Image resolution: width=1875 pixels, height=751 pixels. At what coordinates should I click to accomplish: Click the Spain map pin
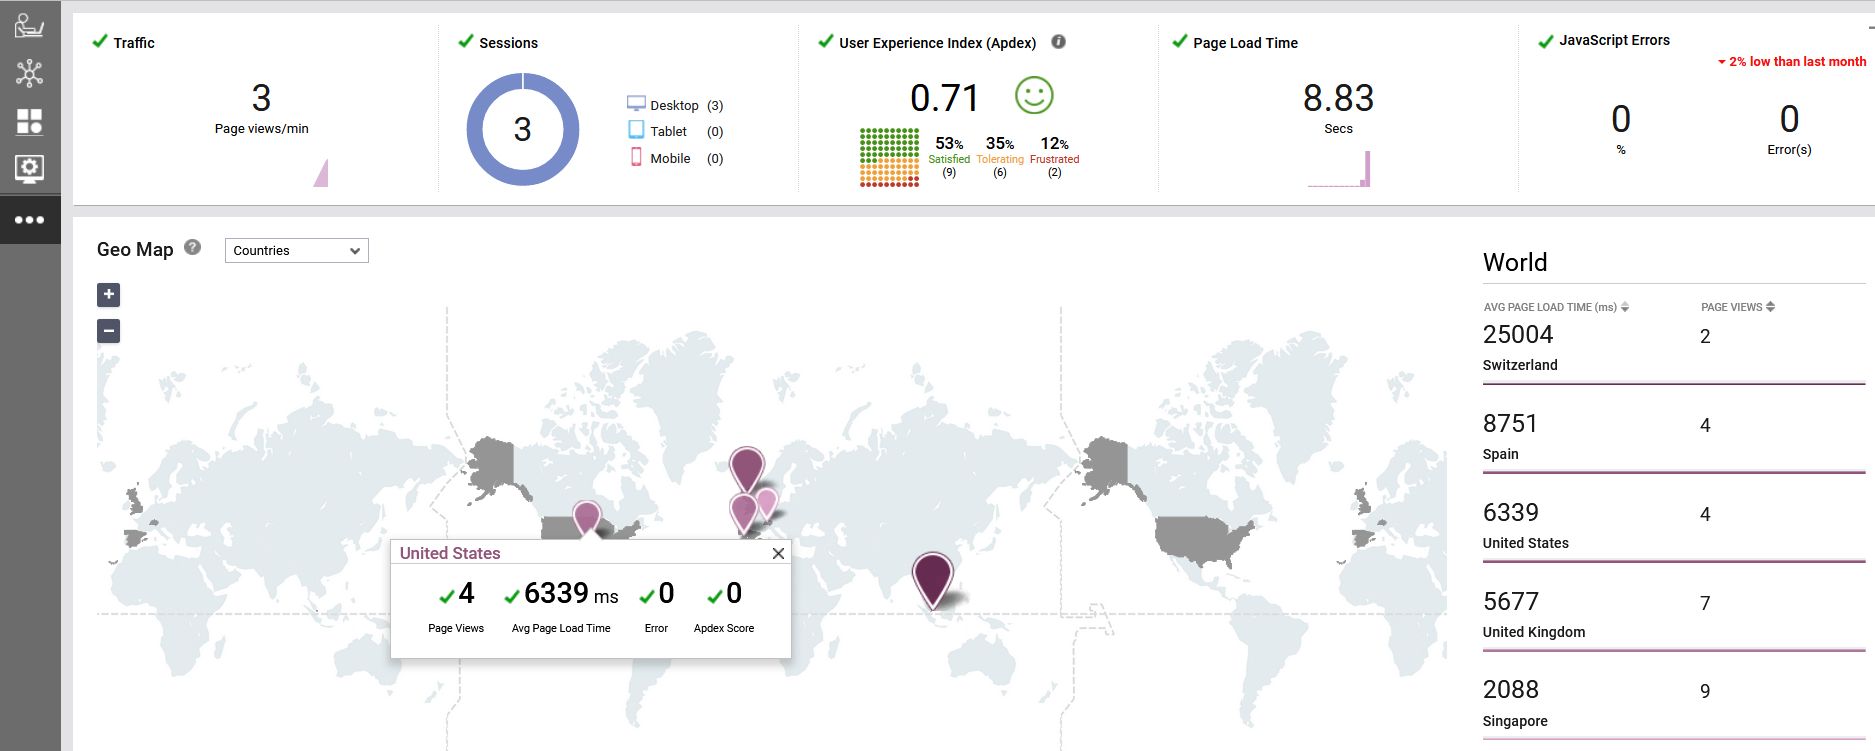(743, 512)
